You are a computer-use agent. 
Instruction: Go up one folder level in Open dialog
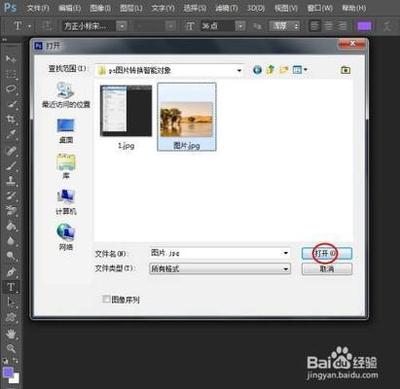(270, 70)
